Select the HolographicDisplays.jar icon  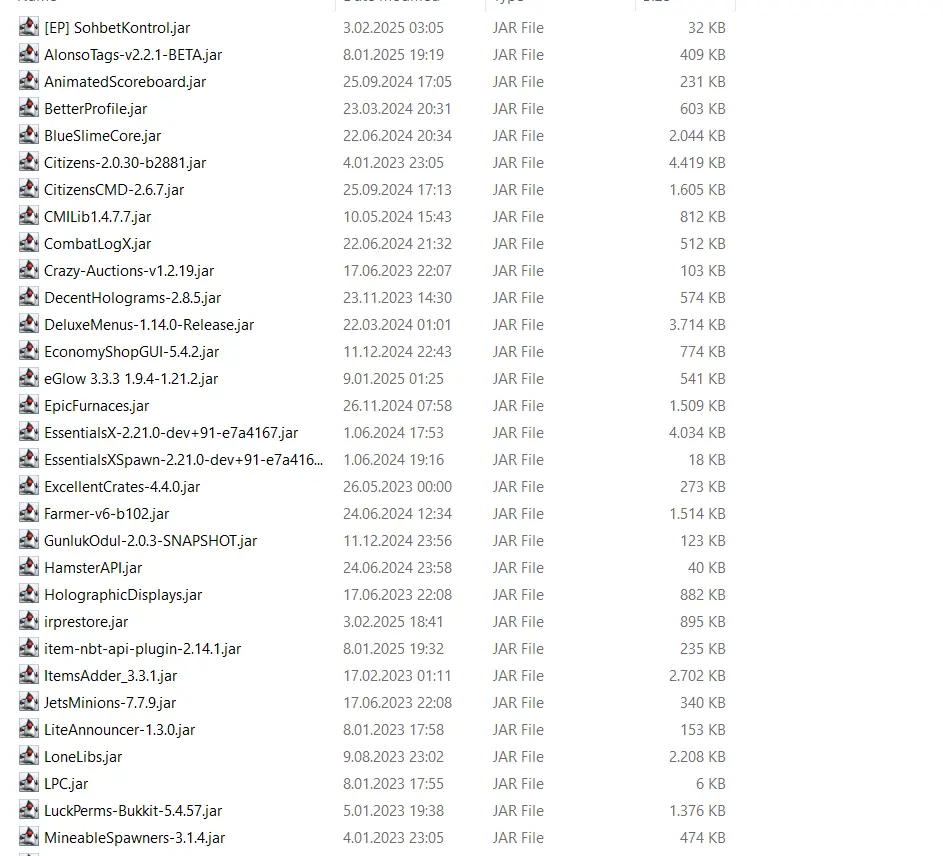[29, 594]
